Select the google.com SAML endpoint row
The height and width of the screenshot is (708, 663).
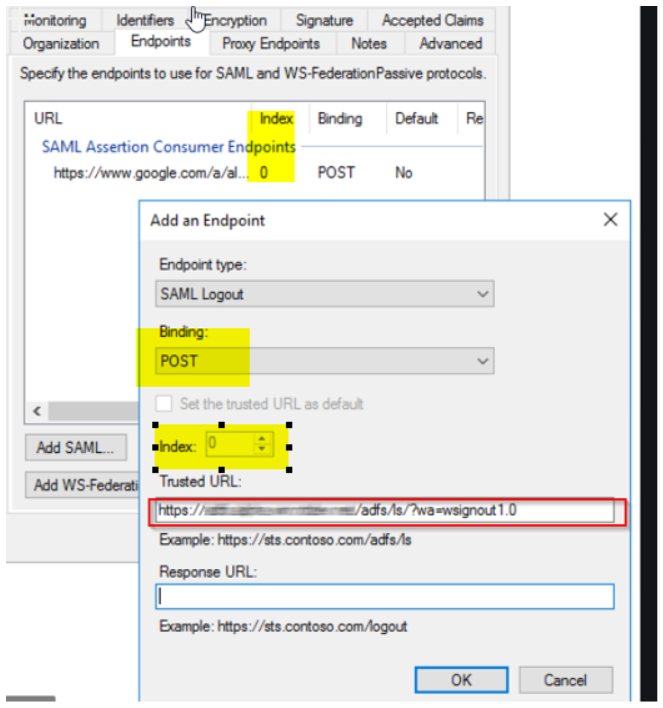click(x=150, y=173)
